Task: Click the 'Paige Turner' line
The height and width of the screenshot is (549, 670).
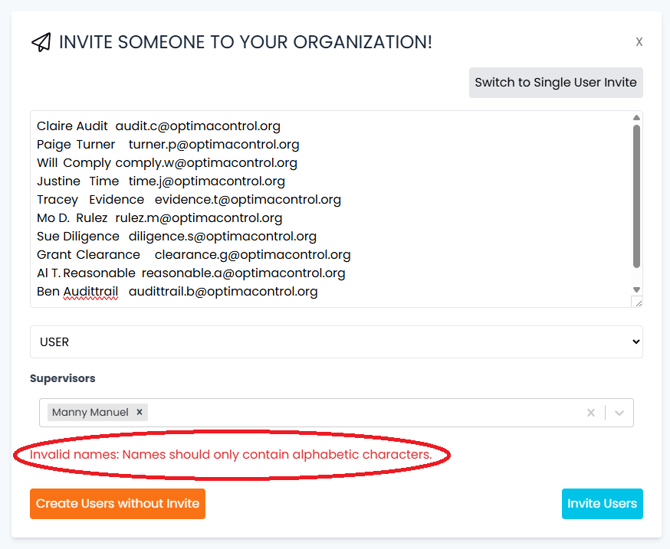Action: click(168, 144)
